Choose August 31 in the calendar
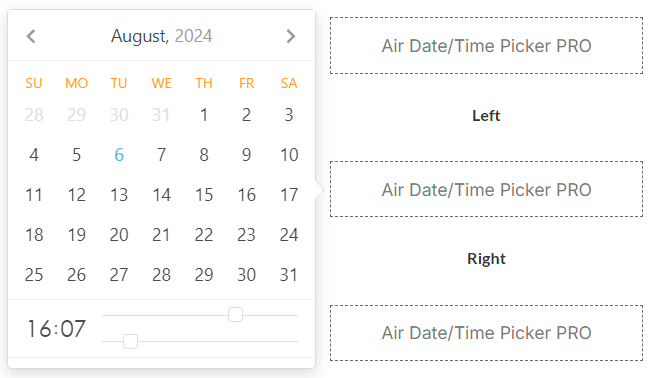The image size is (653, 378). pyautogui.click(x=289, y=275)
